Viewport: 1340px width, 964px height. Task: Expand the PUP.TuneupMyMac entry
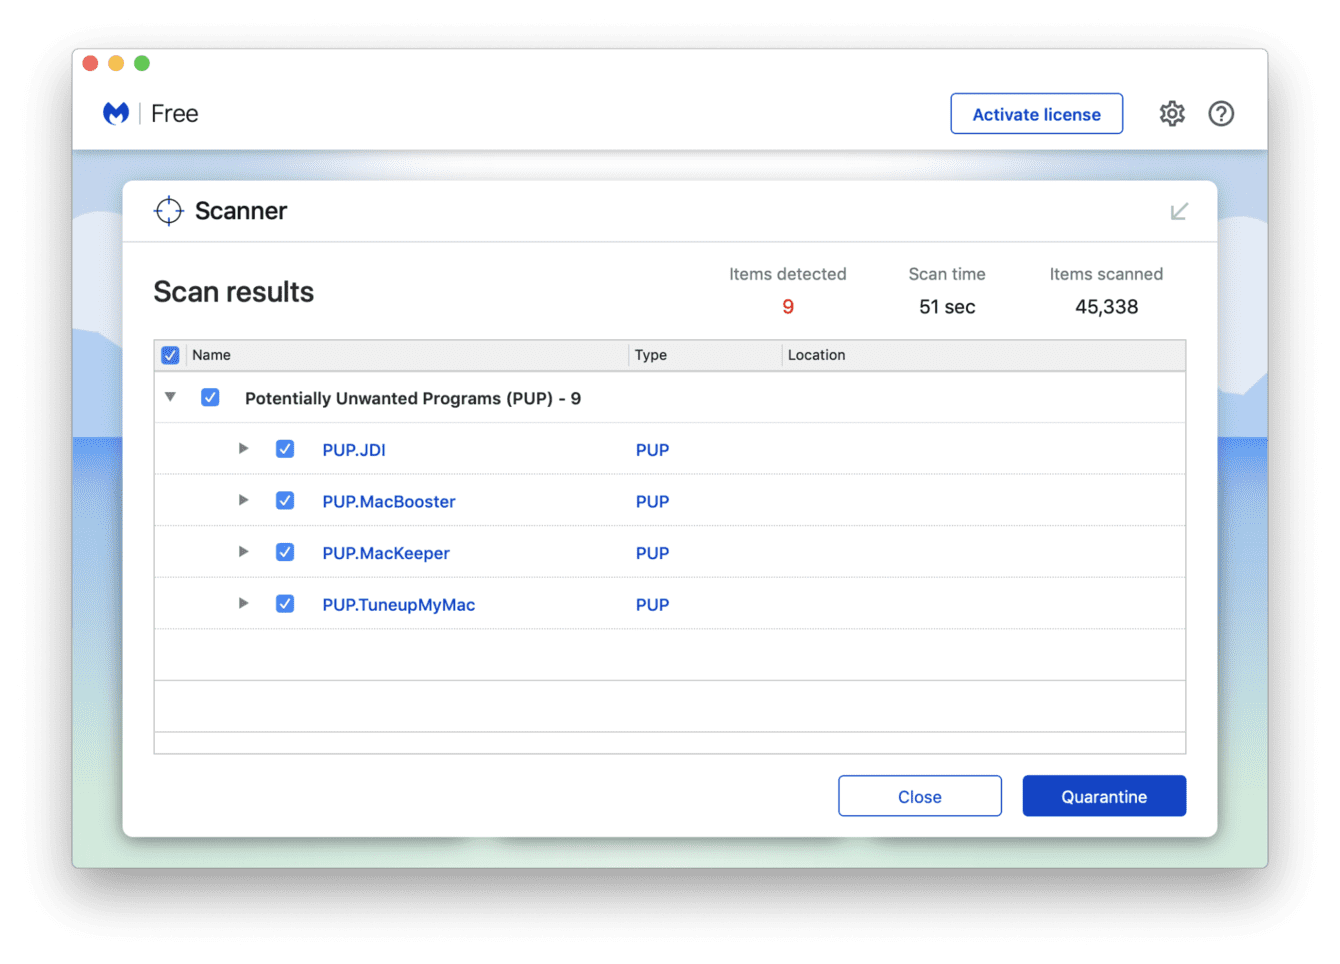[x=243, y=603]
